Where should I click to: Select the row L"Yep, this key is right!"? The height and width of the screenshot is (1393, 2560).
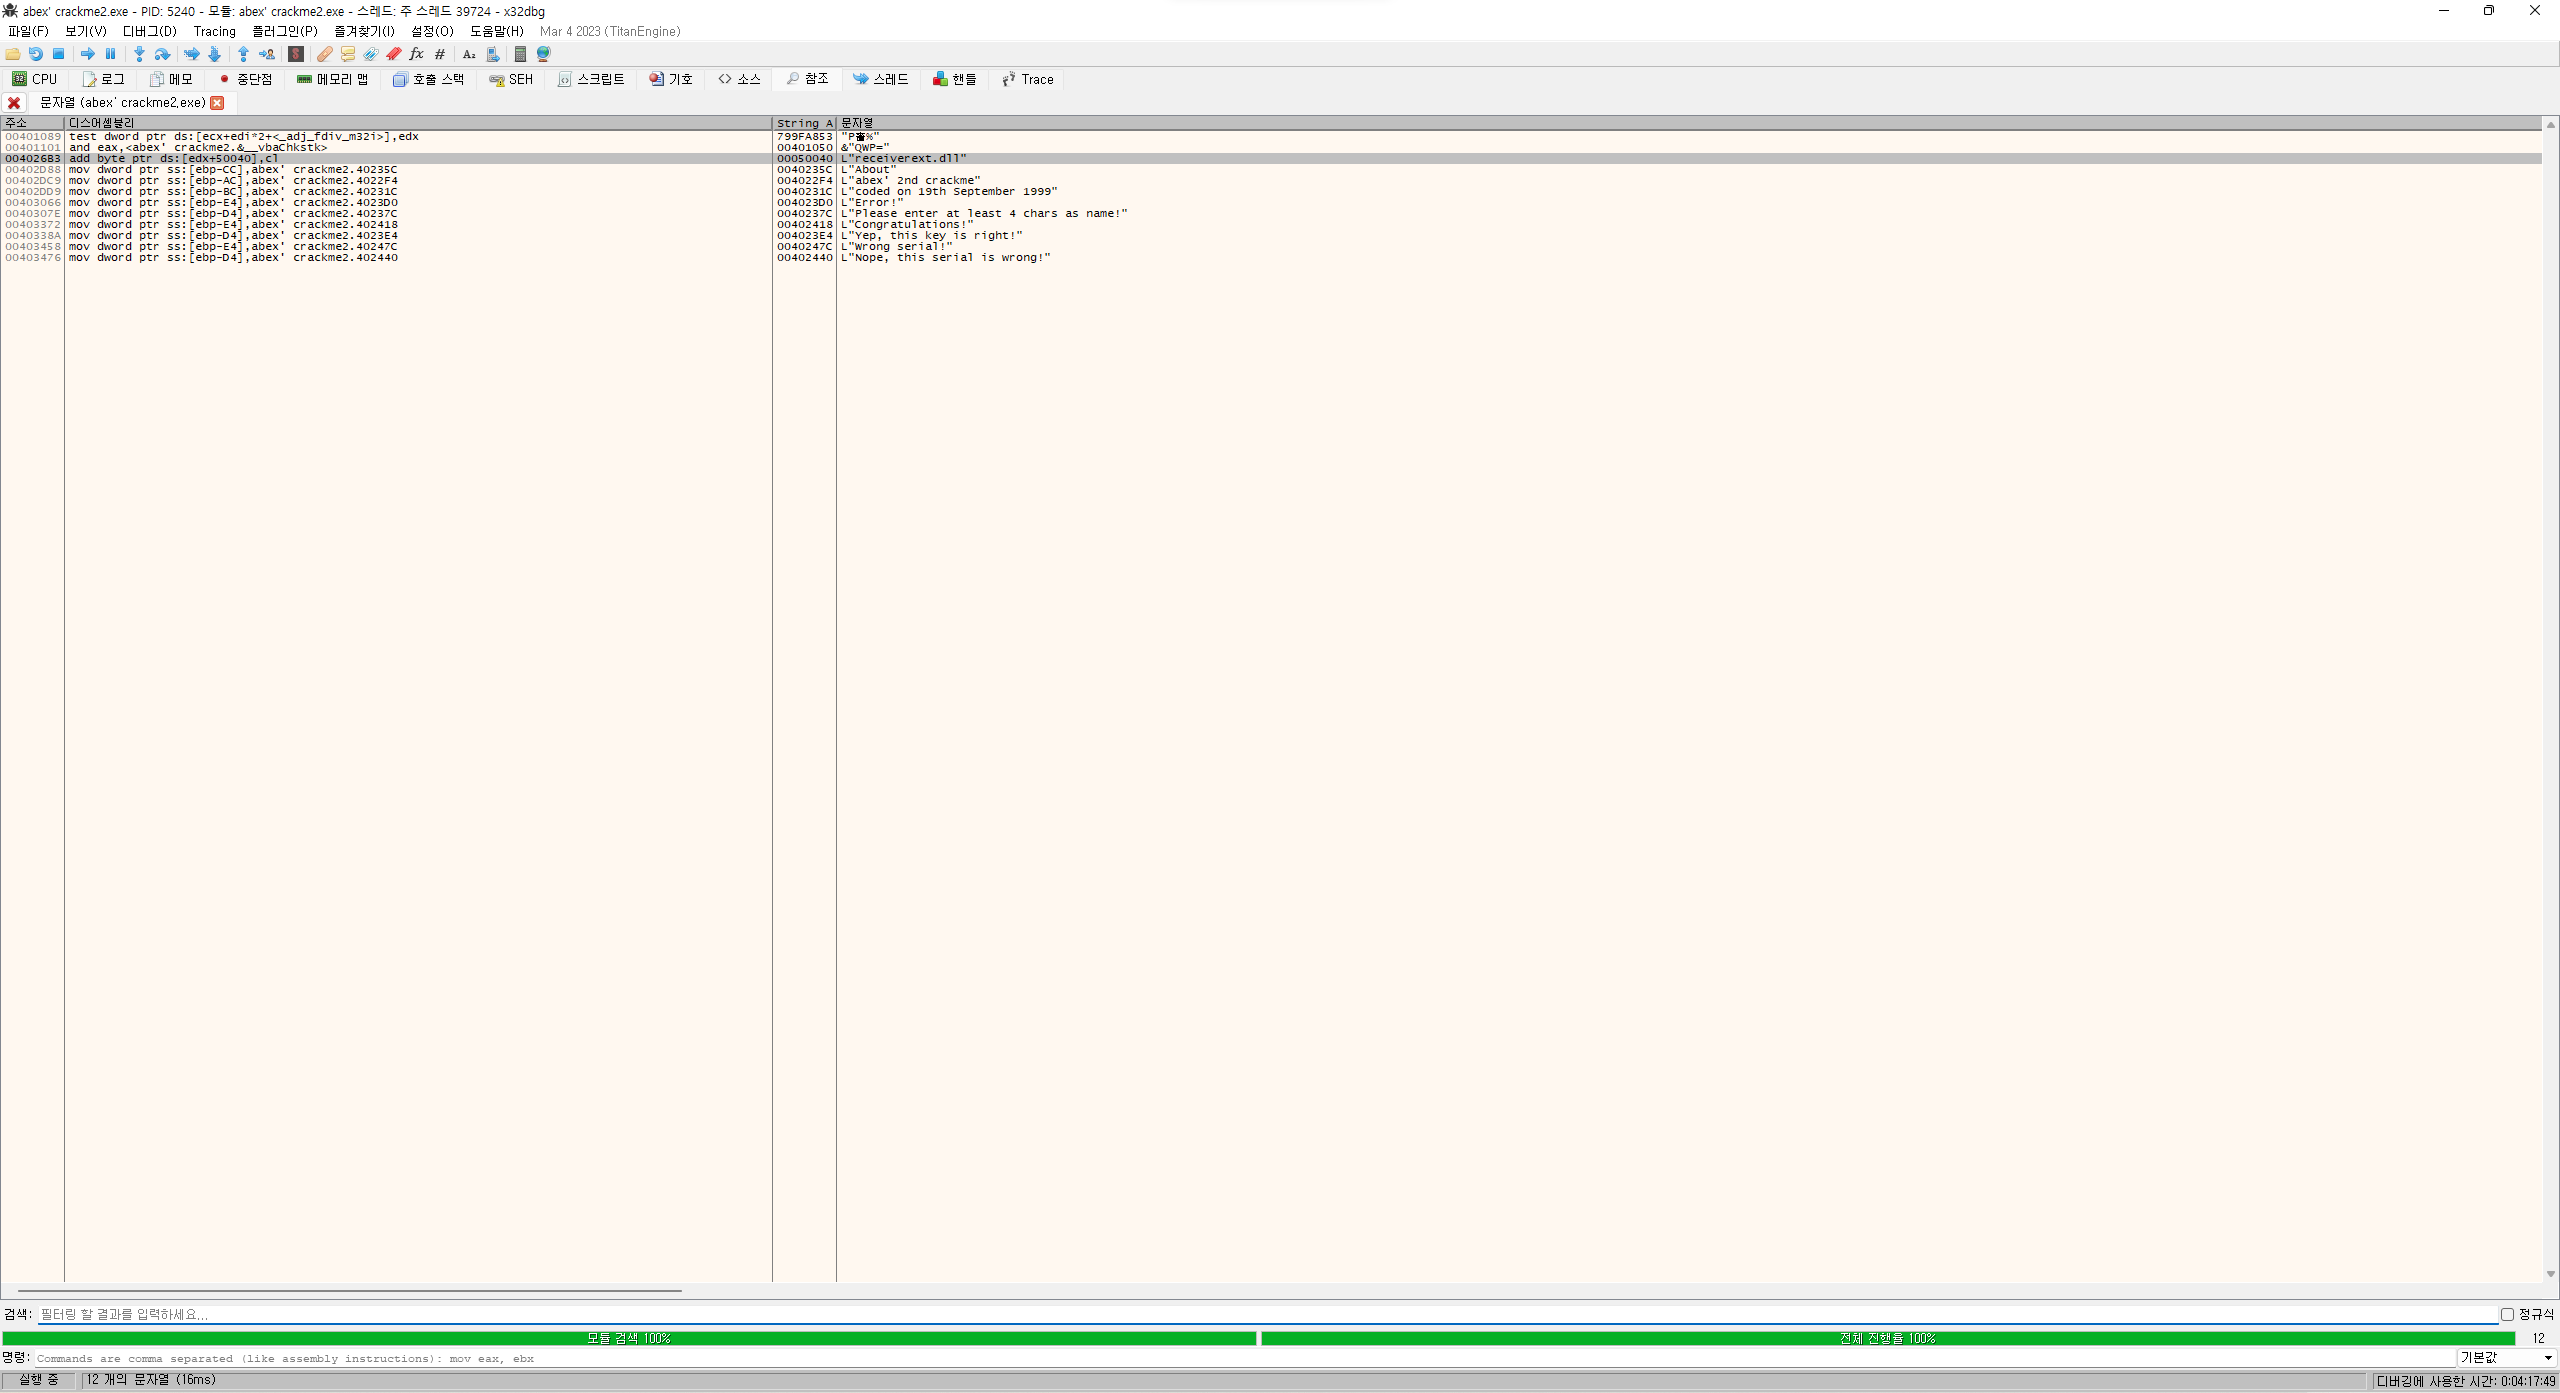click(1271, 236)
